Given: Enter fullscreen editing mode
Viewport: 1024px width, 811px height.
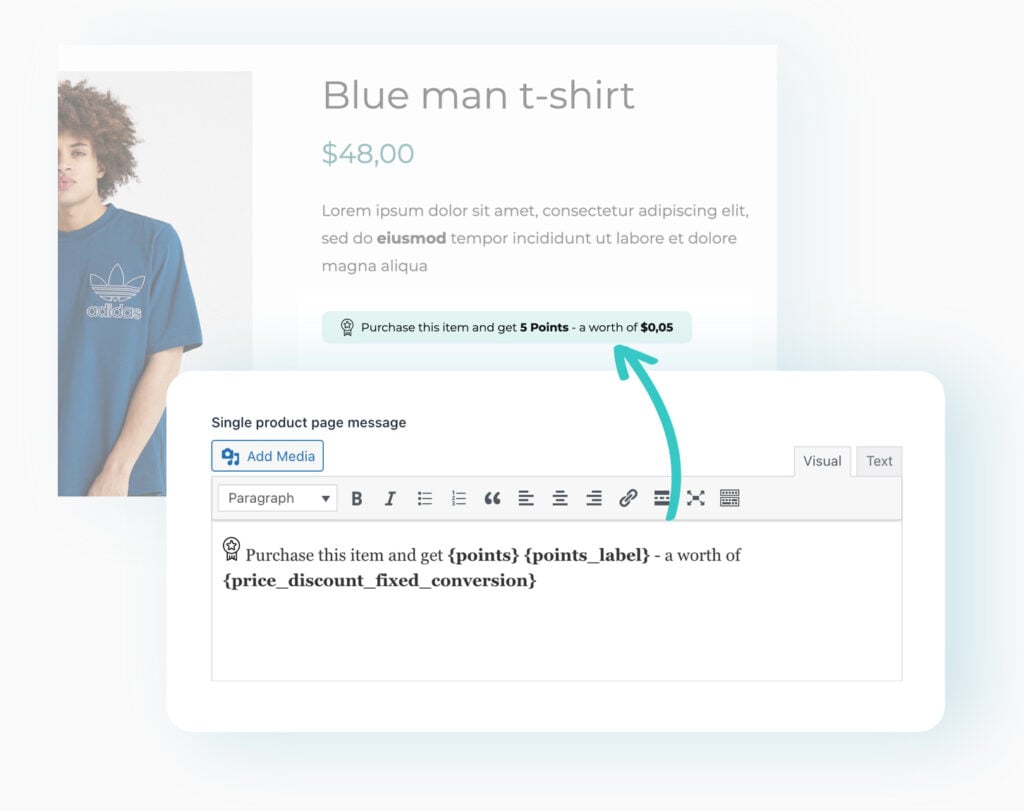Looking at the screenshot, I should tap(696, 498).
